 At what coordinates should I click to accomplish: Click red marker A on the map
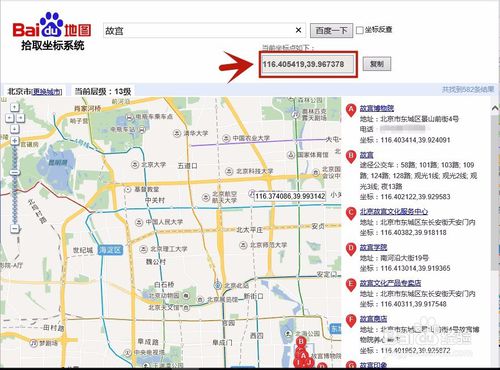(x=303, y=357)
